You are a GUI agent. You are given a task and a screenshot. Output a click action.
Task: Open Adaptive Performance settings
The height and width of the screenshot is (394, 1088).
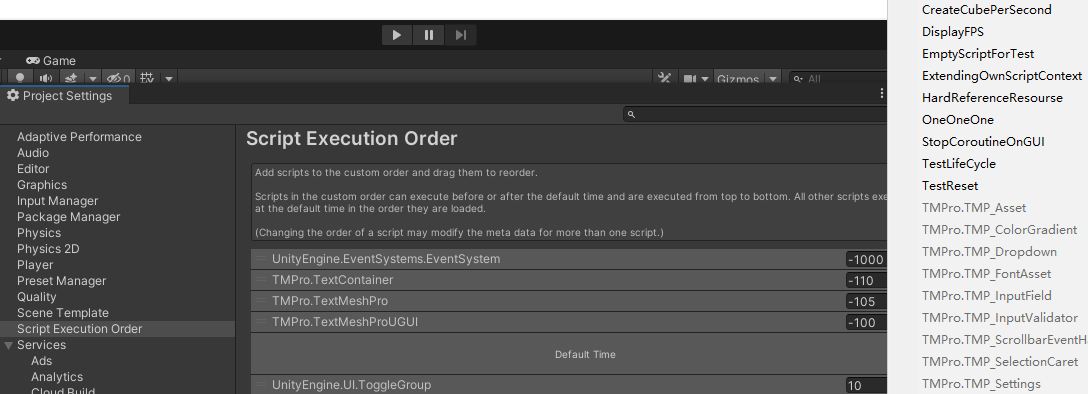click(x=79, y=137)
